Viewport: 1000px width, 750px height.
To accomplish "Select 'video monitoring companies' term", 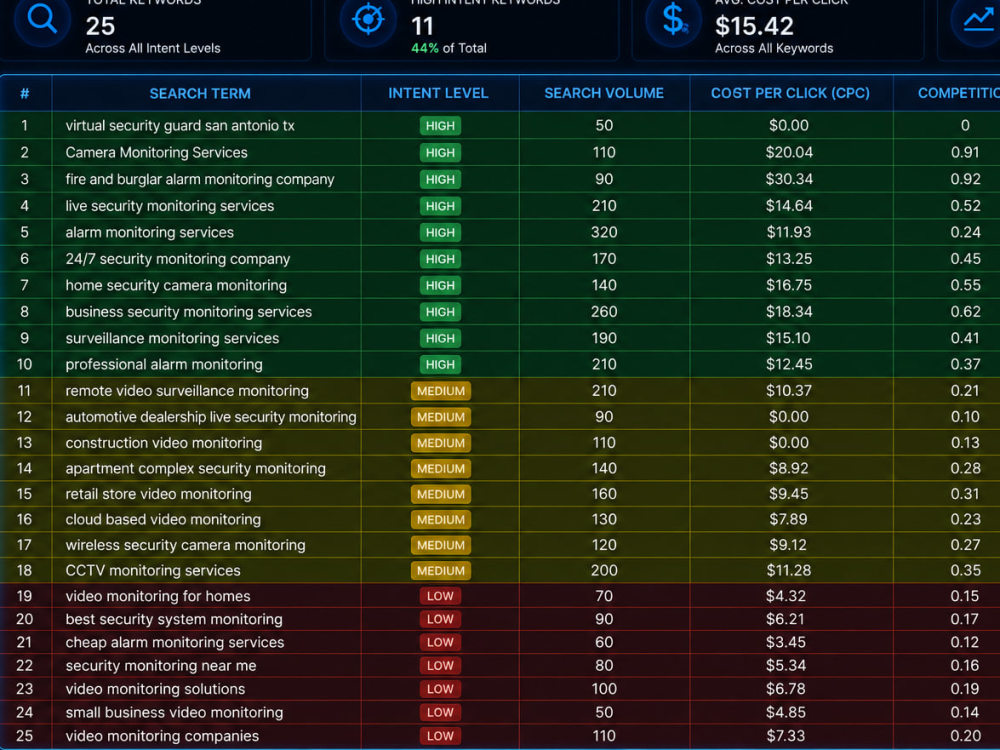I will pos(162,736).
